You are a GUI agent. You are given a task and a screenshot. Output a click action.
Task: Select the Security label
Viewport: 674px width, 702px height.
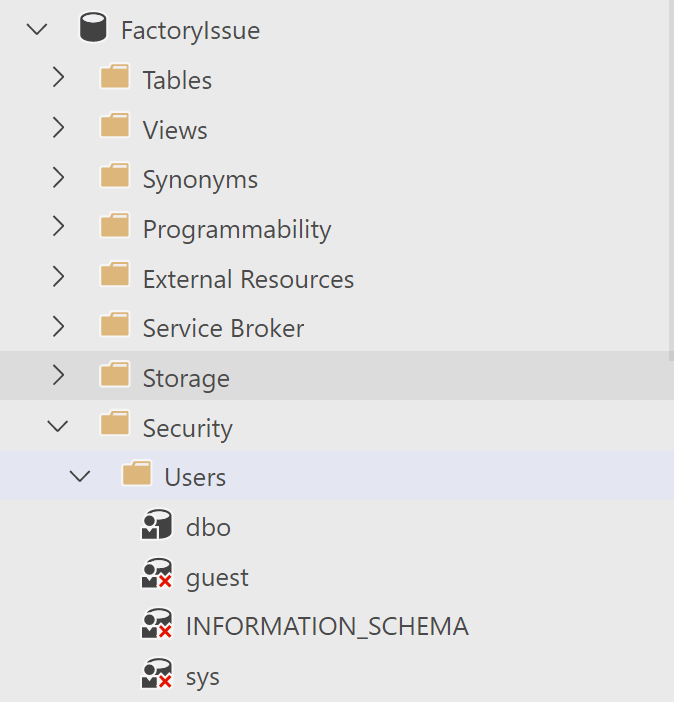(x=188, y=428)
